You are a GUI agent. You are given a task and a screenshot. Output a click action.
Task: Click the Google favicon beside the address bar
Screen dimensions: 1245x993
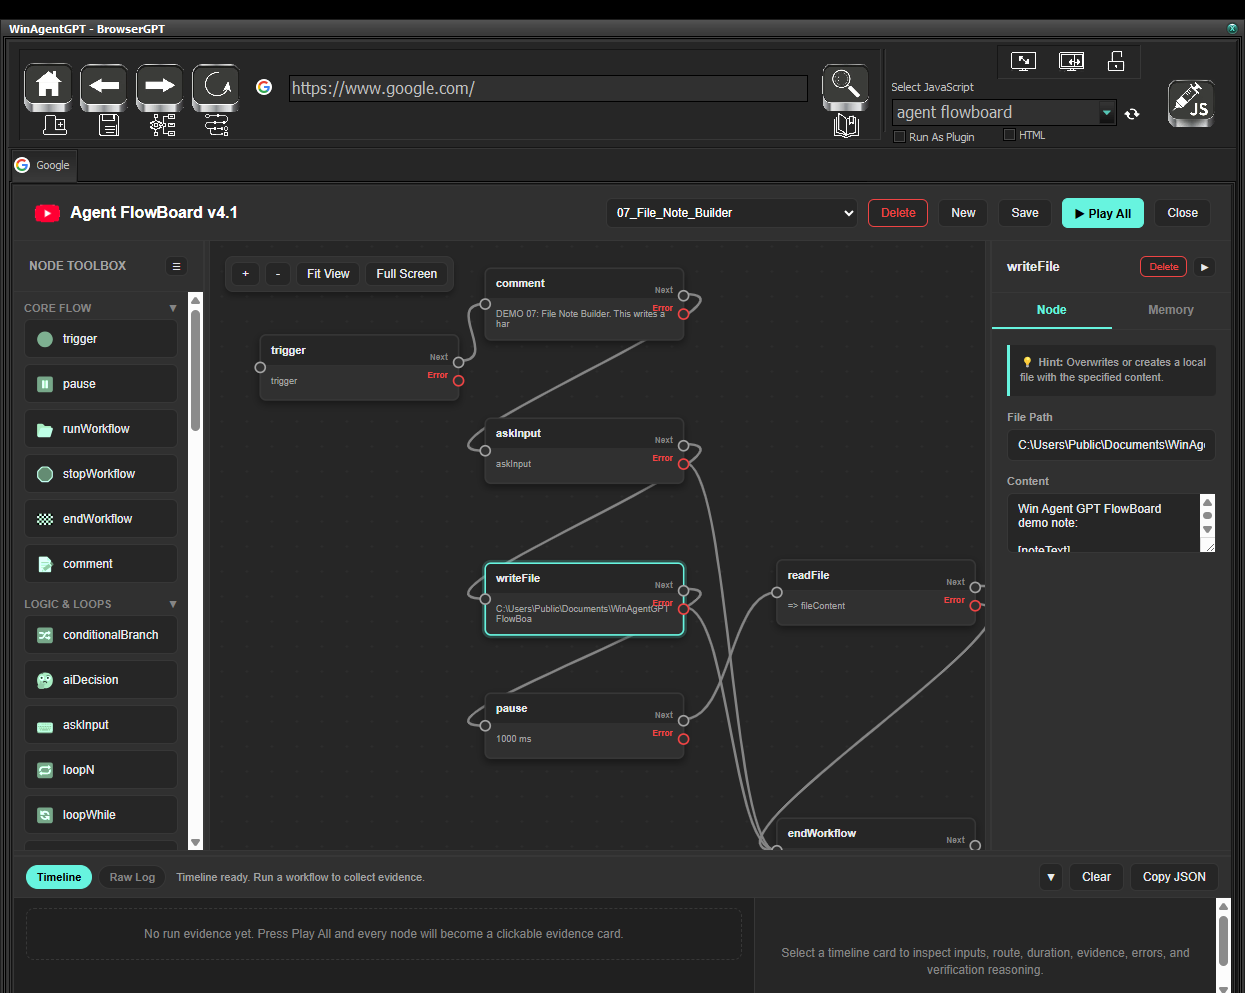click(264, 87)
